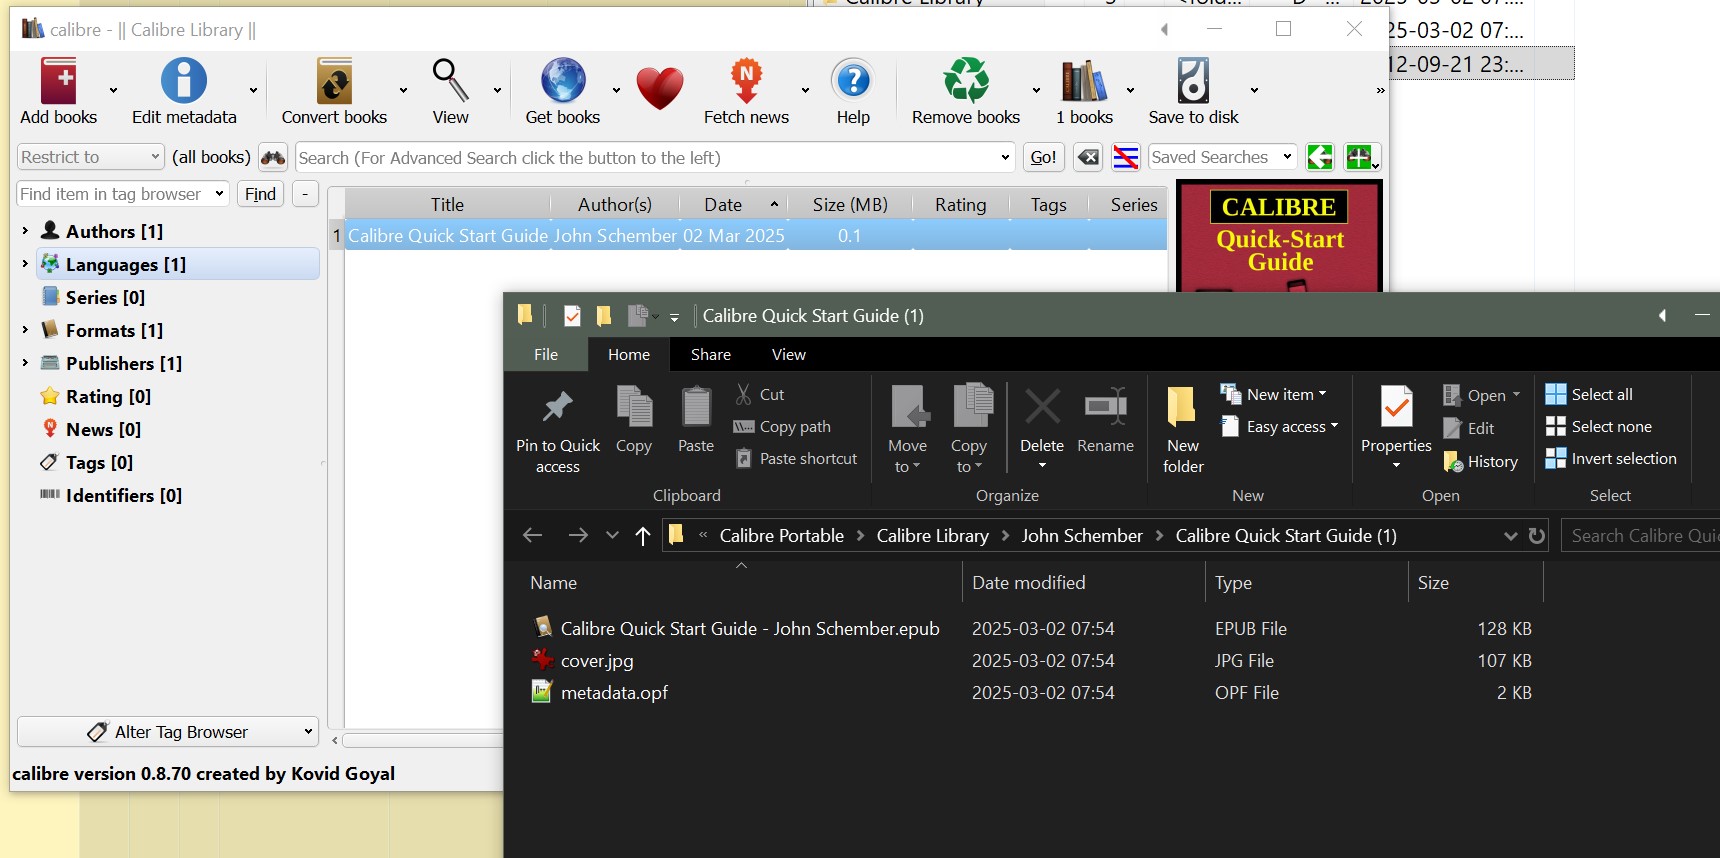Click the Properties checkmark in Explorer title bar
The width and height of the screenshot is (1720, 858).
pos(572,316)
